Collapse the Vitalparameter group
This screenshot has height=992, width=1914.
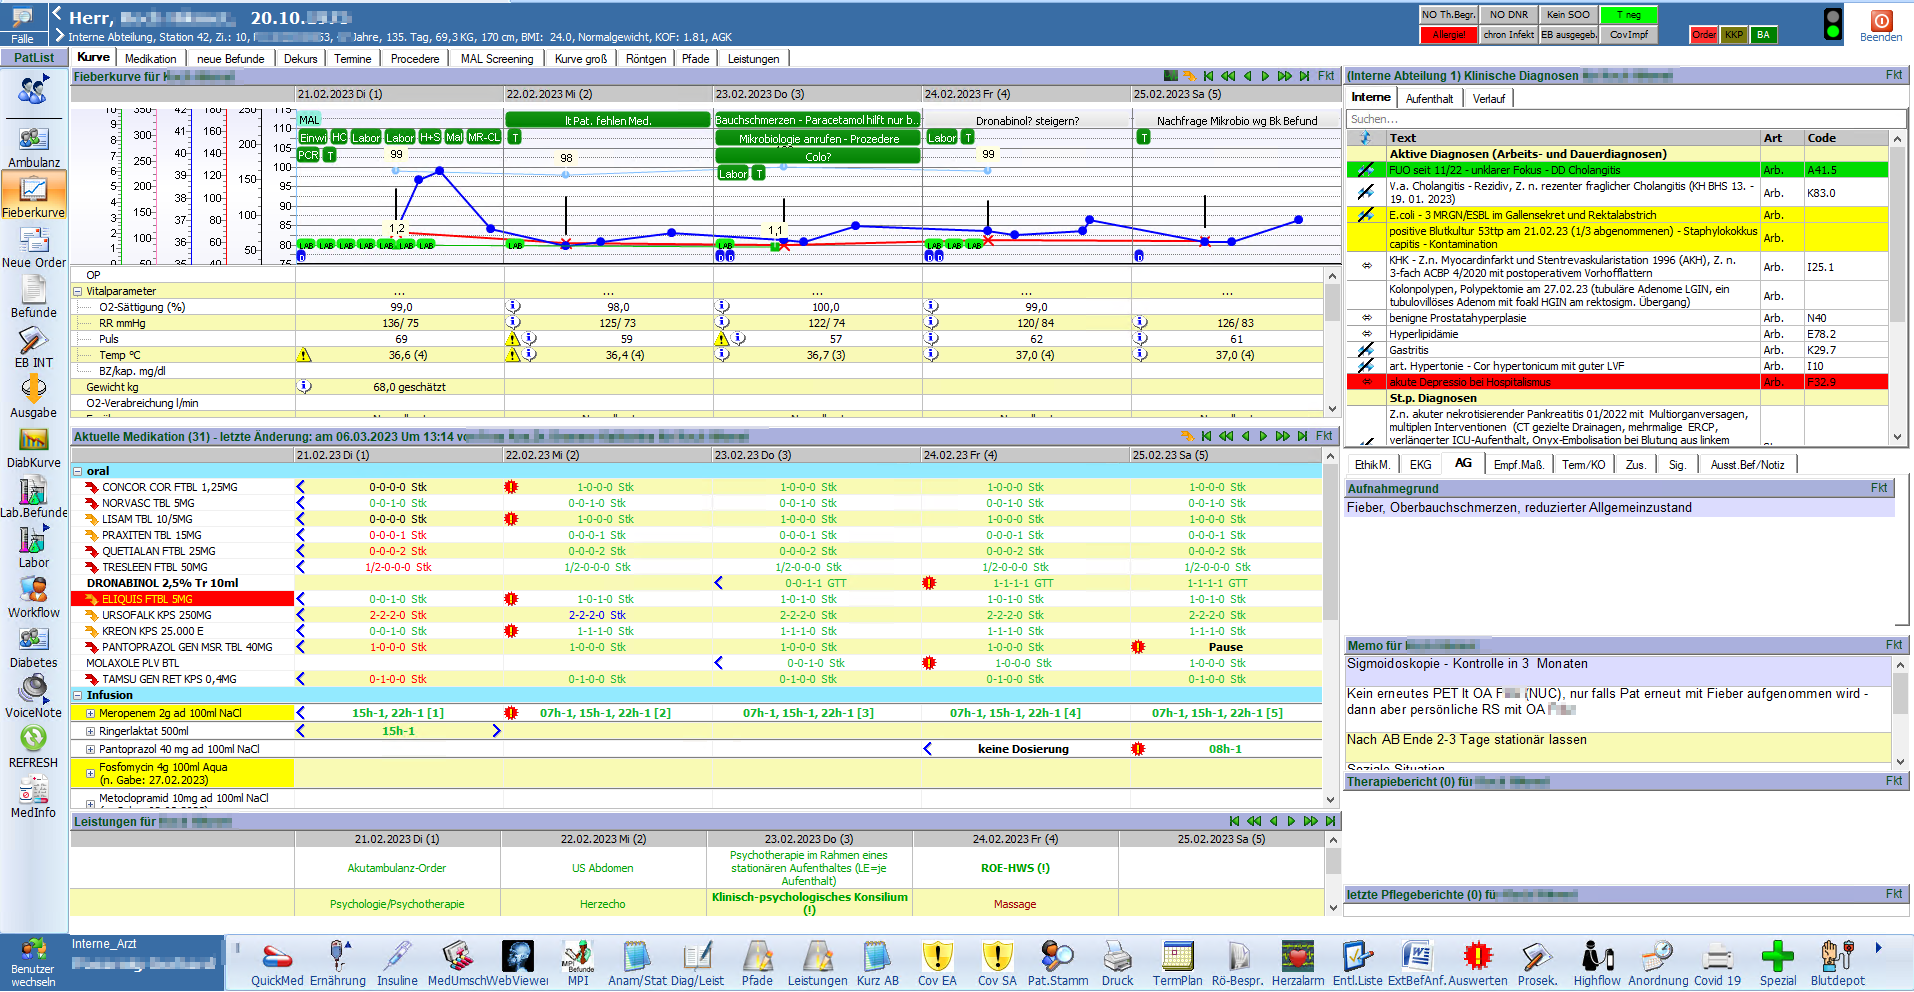[78, 292]
